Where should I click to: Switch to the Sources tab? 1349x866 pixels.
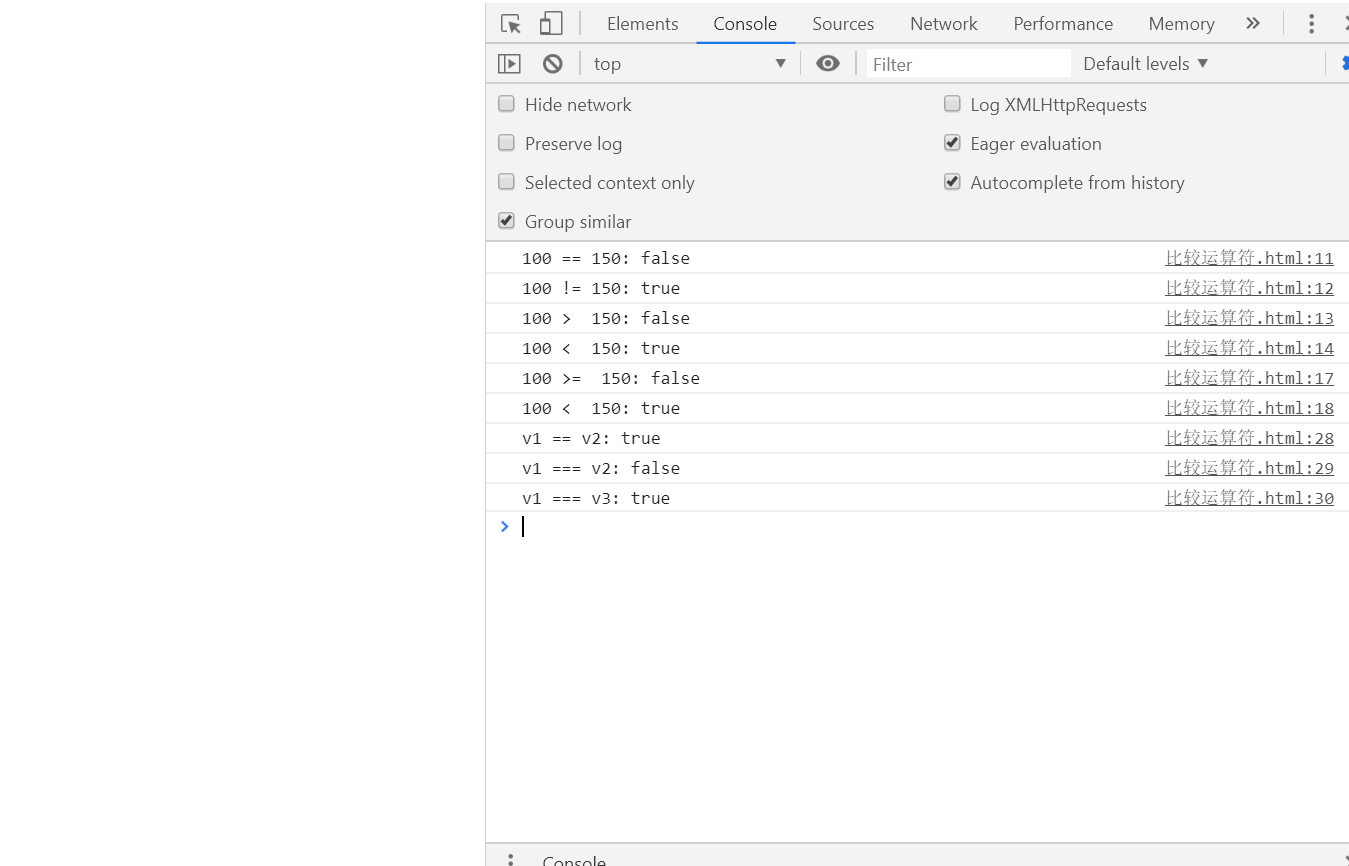click(x=843, y=24)
